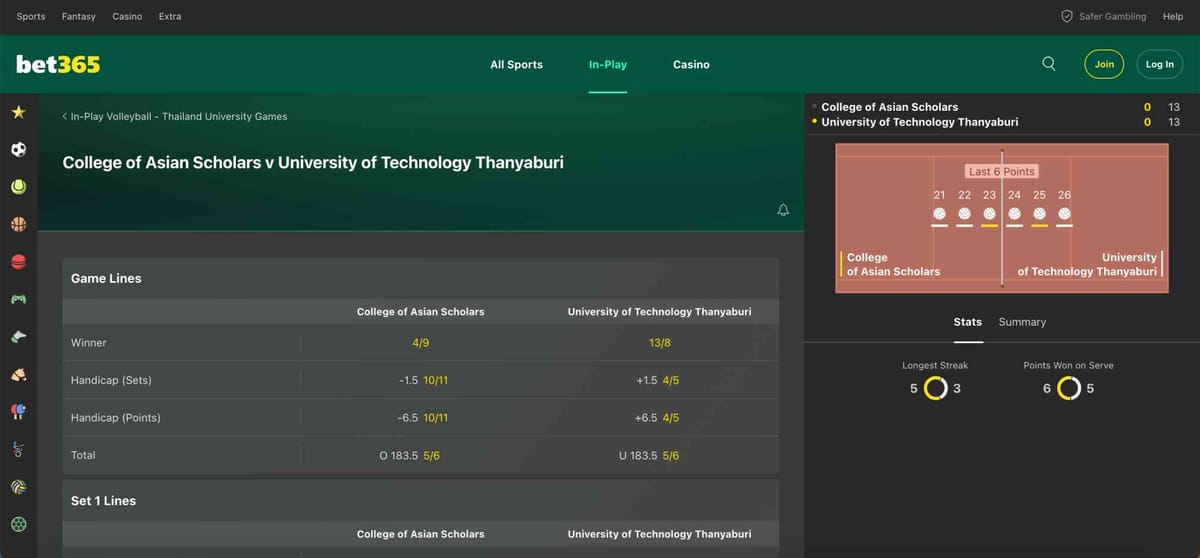Select Handicap Sets -1.5 at 10/11
The width and height of the screenshot is (1200, 558).
pyautogui.click(x=421, y=380)
